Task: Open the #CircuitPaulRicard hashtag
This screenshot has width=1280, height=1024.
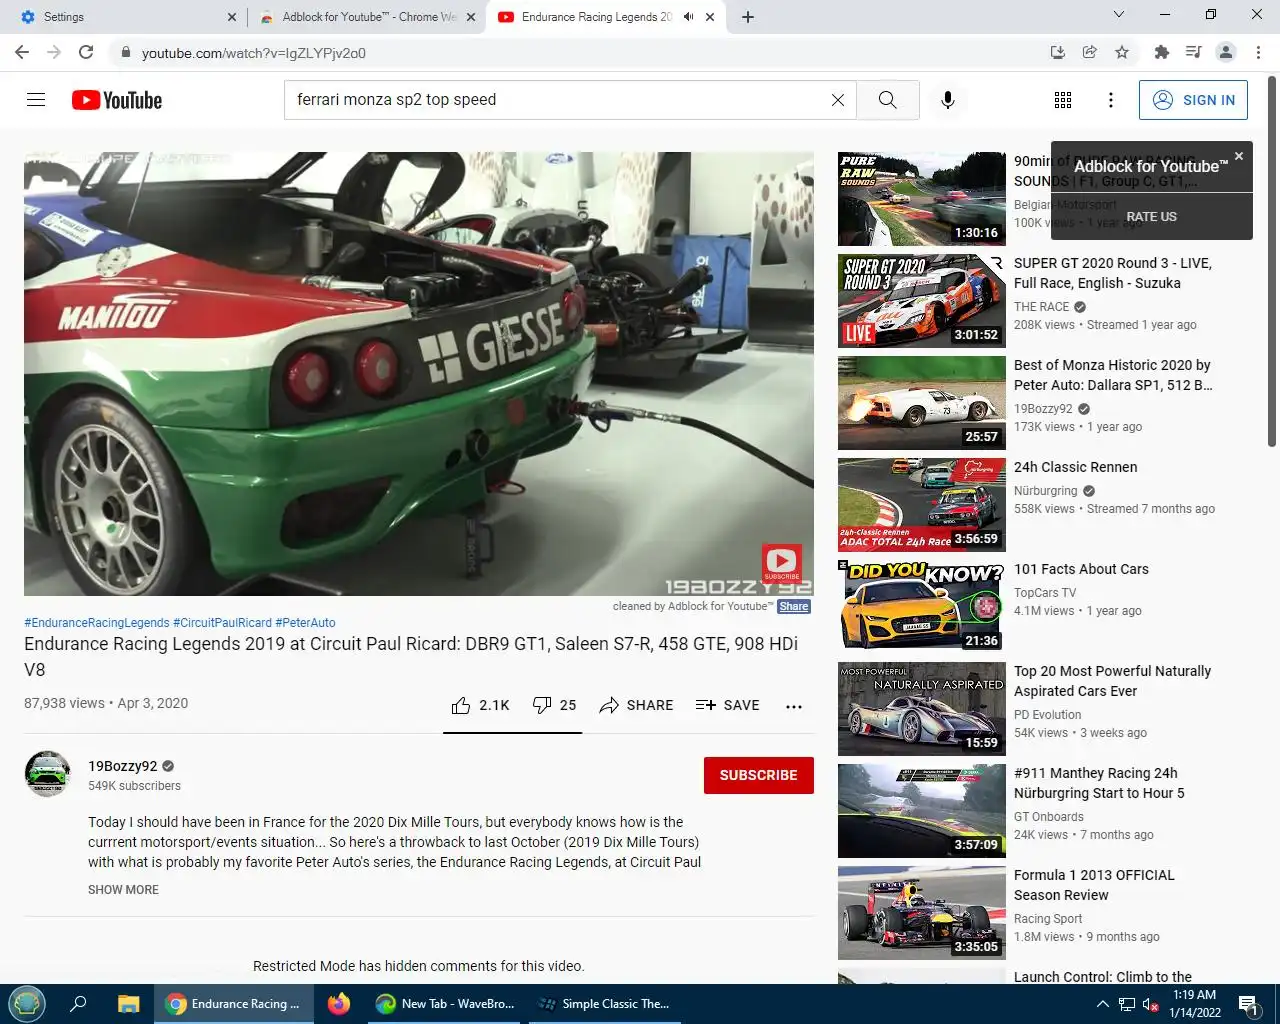Action: [222, 622]
